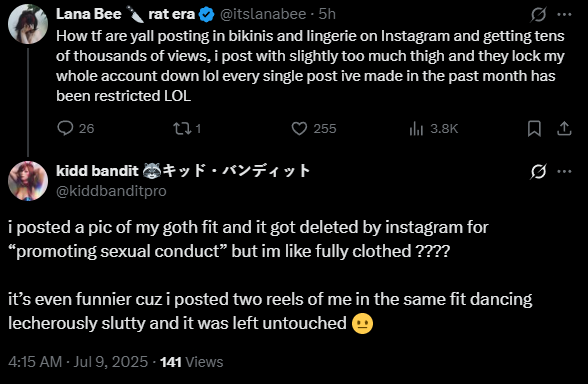588x384 pixels.
Task: Click the 141 Views count
Action: point(192,362)
